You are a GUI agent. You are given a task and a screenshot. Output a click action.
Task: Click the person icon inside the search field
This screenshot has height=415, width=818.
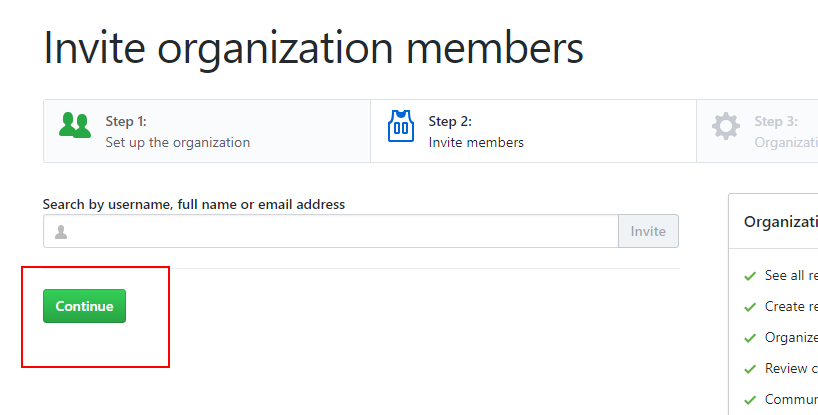(x=61, y=232)
